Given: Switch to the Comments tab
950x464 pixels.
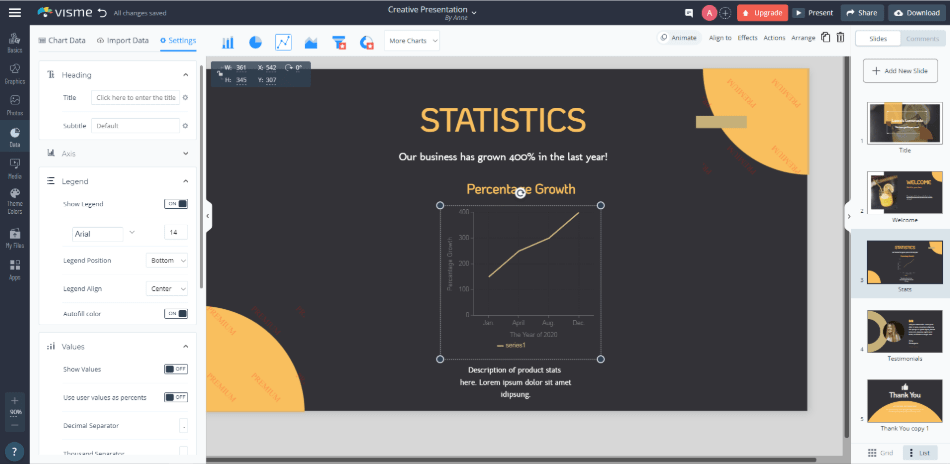Looking at the screenshot, I should click(922, 39).
